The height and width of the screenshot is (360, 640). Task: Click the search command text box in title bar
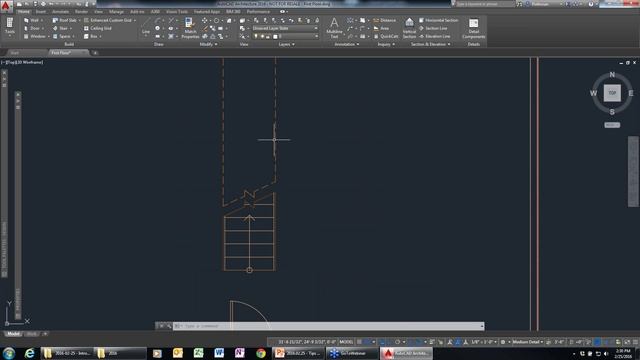[x=484, y=4]
